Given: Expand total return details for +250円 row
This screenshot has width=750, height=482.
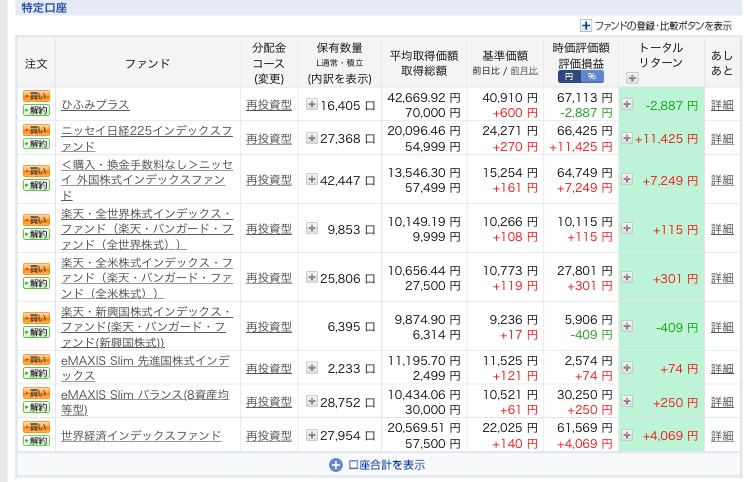Looking at the screenshot, I should pos(627,401).
